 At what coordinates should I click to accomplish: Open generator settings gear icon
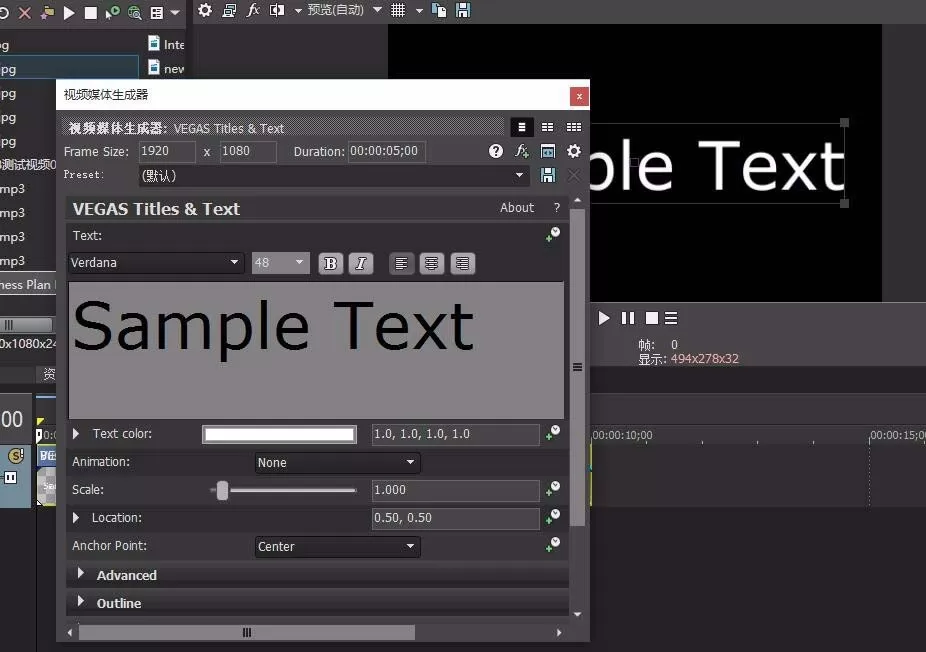(x=573, y=151)
